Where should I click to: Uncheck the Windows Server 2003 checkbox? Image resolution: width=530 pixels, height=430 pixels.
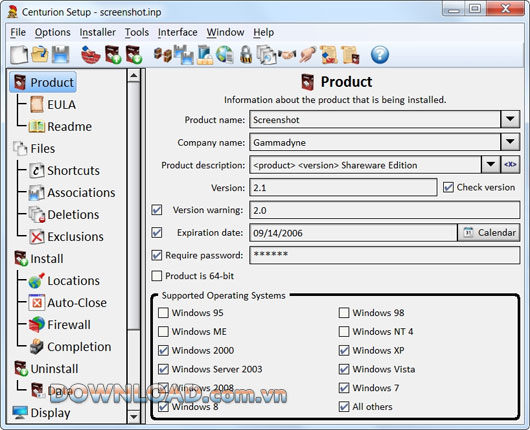pos(163,369)
